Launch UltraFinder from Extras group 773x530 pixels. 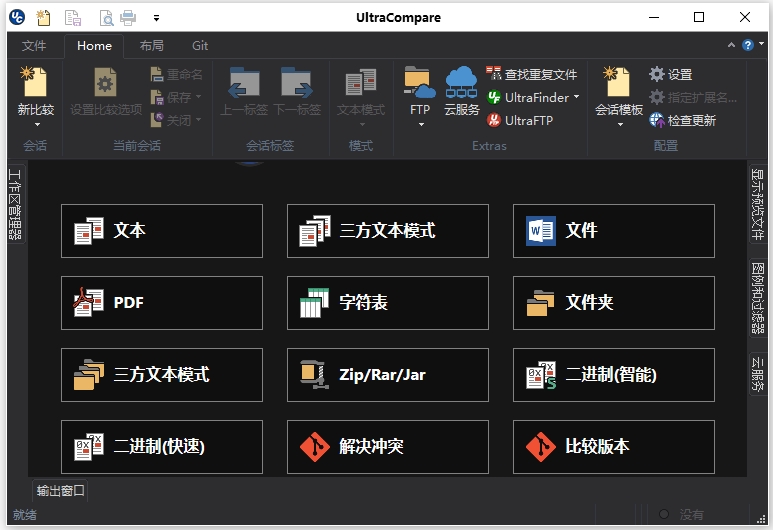[528, 97]
